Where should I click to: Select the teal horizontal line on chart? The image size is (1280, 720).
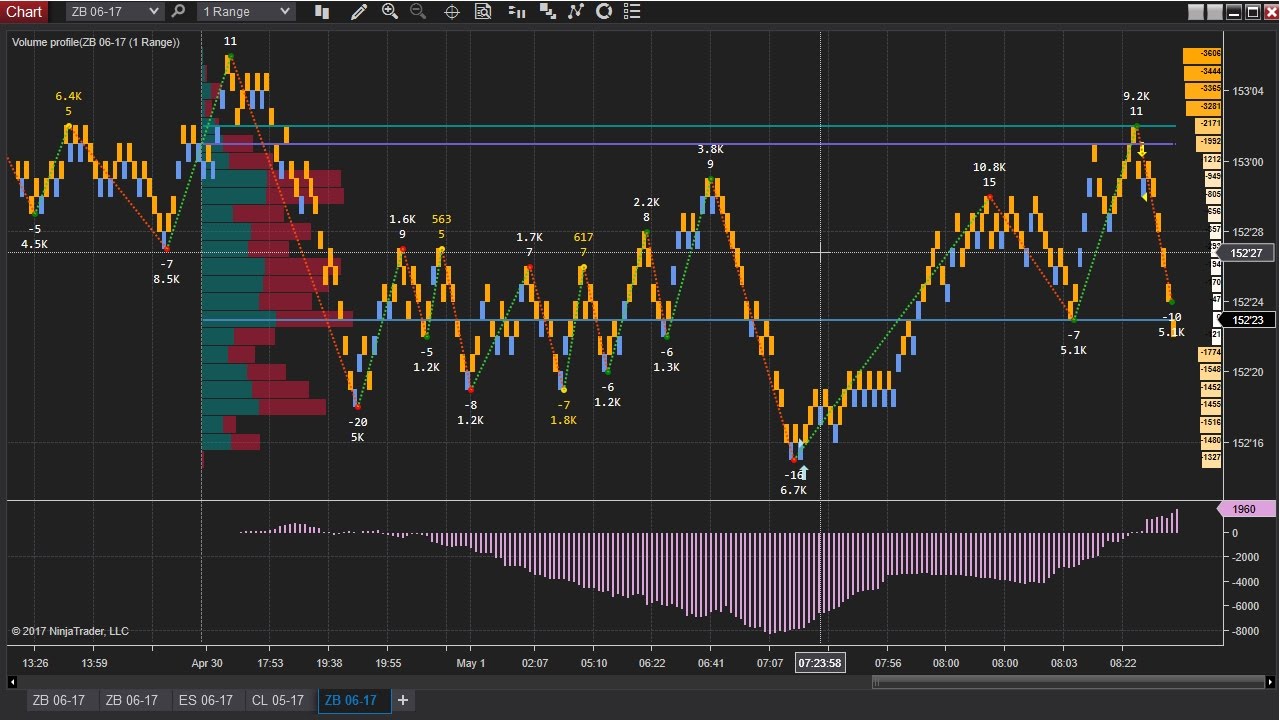[x=690, y=126]
